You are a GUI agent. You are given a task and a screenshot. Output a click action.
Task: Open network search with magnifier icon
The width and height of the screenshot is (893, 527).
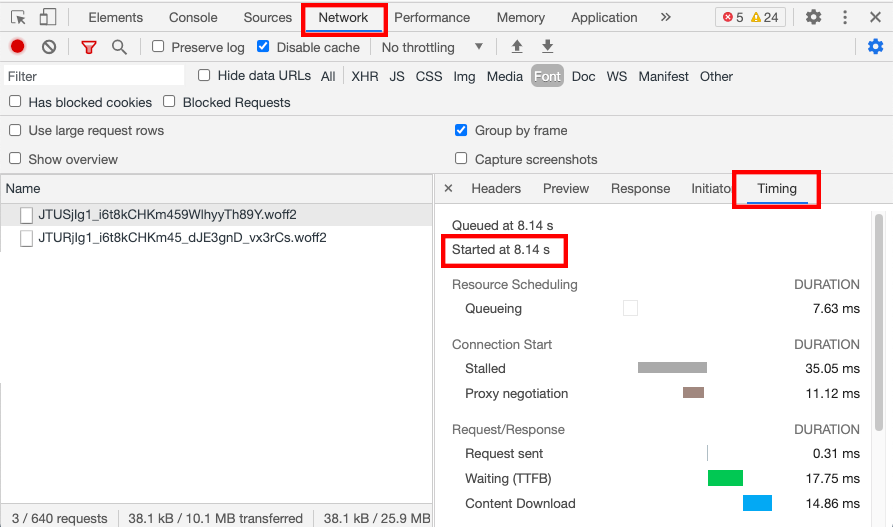[x=119, y=47]
